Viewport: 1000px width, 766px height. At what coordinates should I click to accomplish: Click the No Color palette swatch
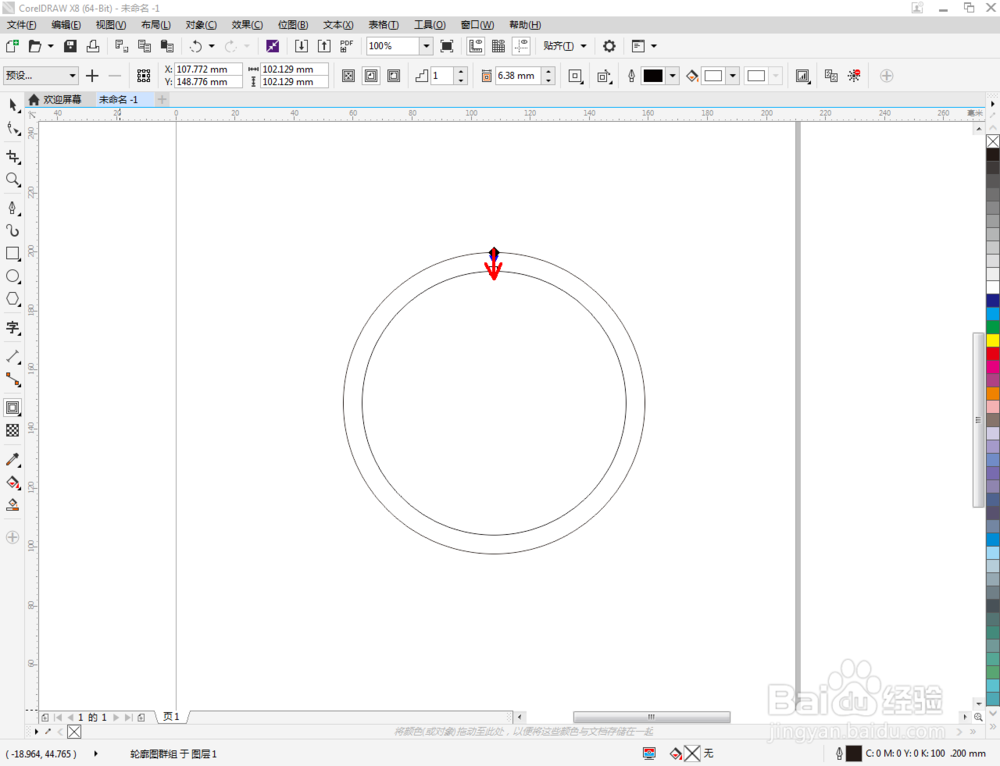(x=993, y=141)
